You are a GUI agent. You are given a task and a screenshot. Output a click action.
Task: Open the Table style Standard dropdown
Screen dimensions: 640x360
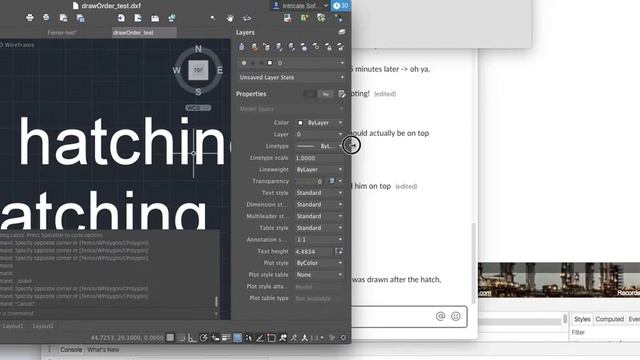[x=319, y=228]
